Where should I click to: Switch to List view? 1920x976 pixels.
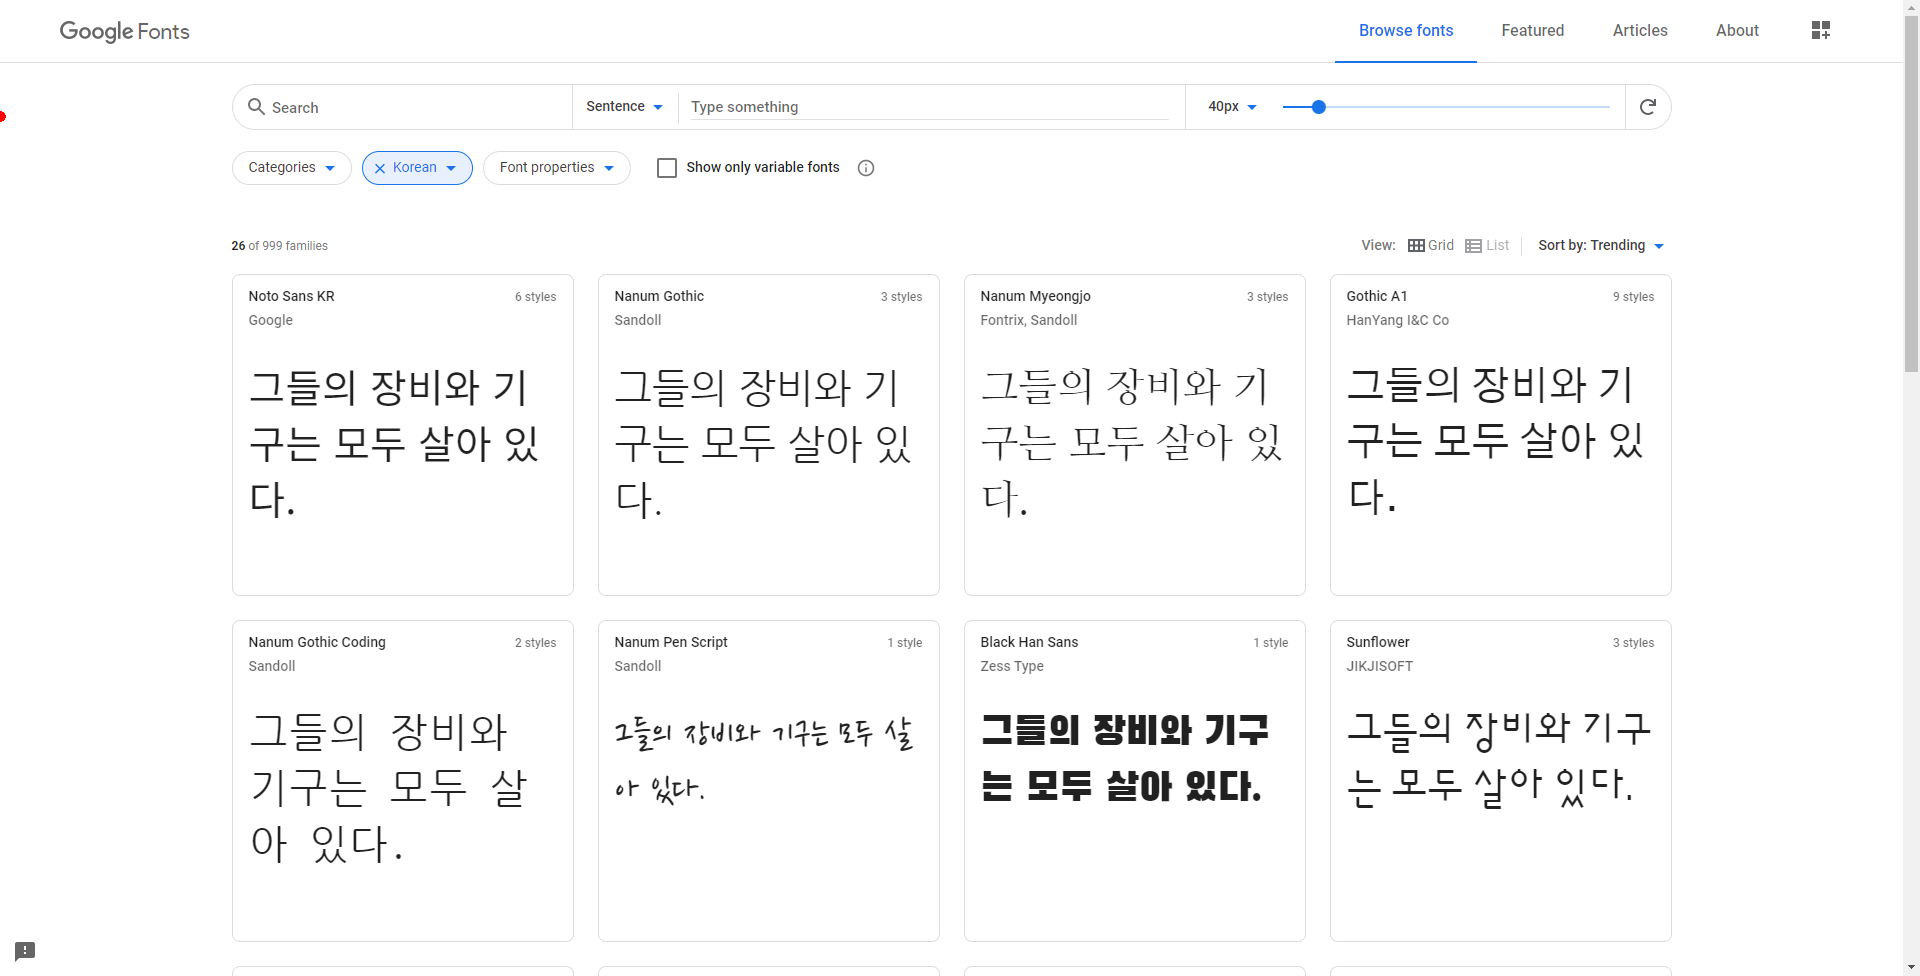tap(1487, 245)
